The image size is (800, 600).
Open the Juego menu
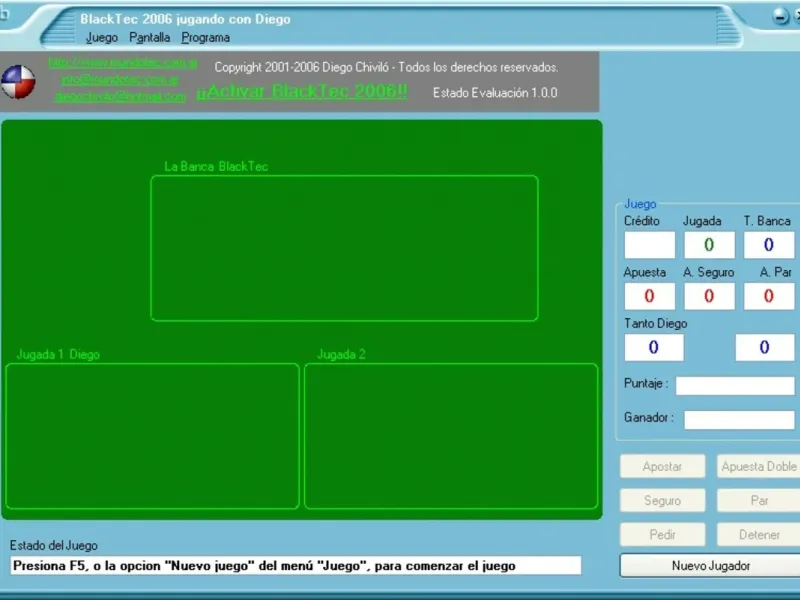pos(102,38)
